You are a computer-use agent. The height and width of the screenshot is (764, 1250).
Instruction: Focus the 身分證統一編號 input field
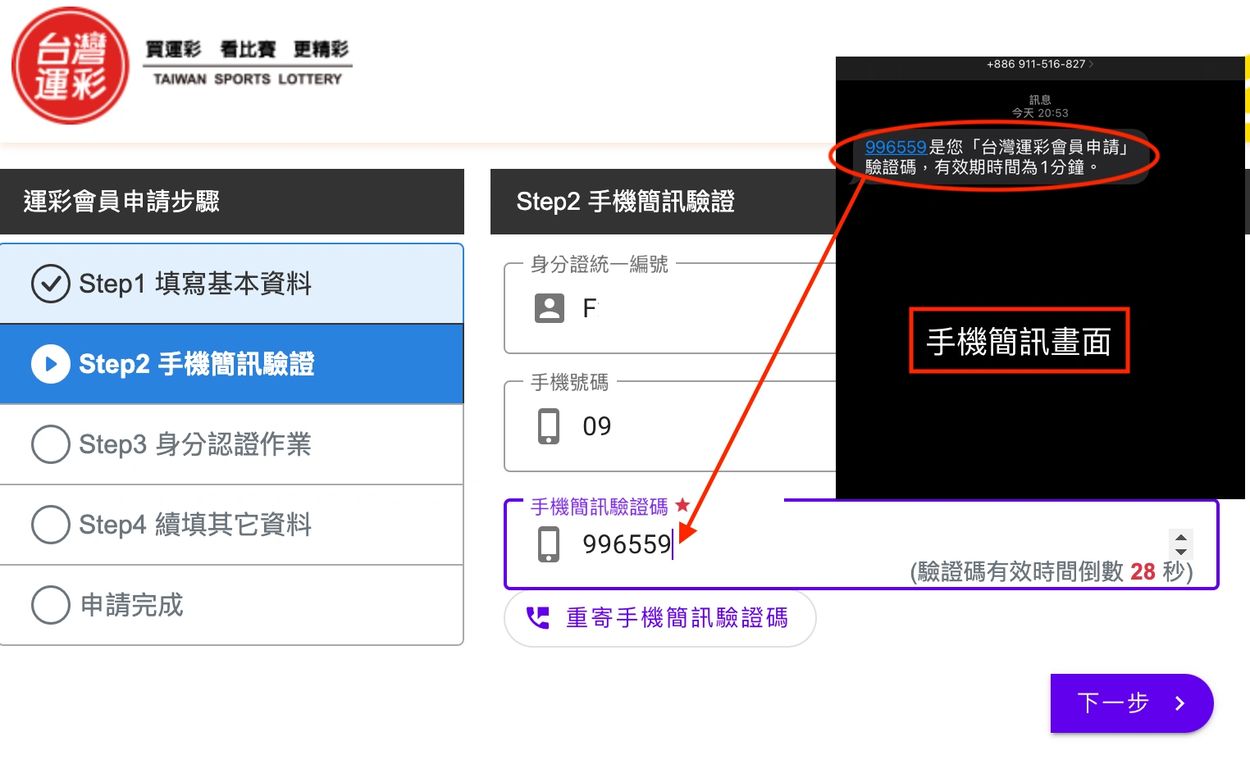pos(670,308)
